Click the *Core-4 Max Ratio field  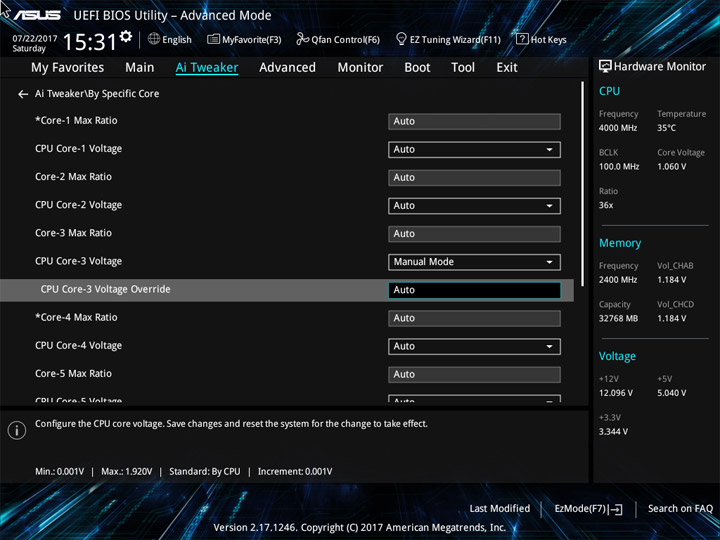(x=474, y=318)
